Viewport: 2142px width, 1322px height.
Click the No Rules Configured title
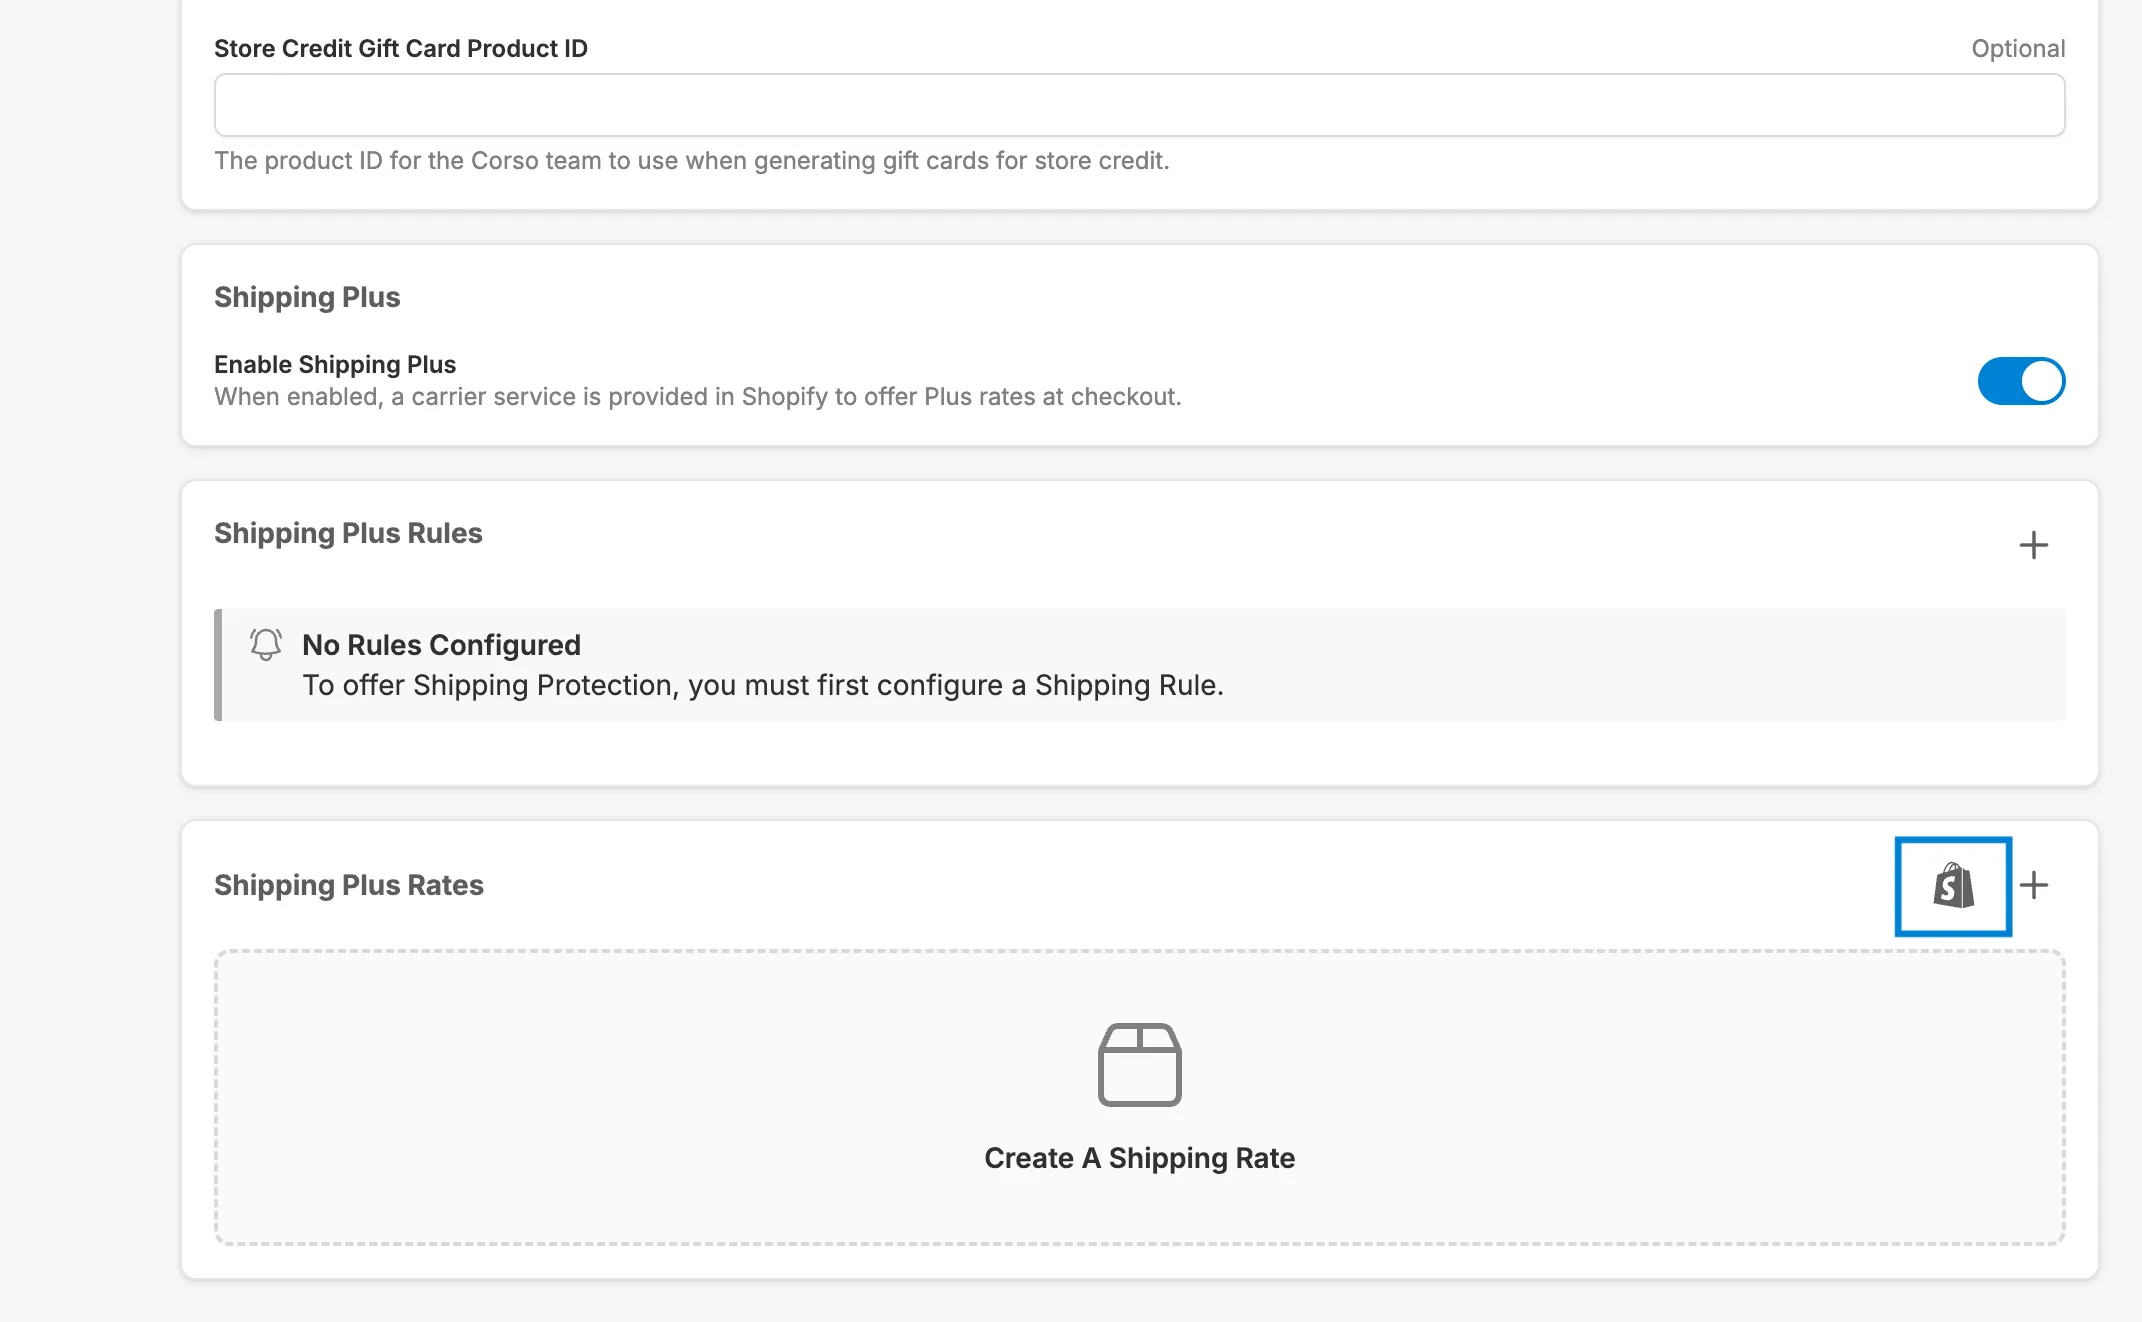point(441,645)
